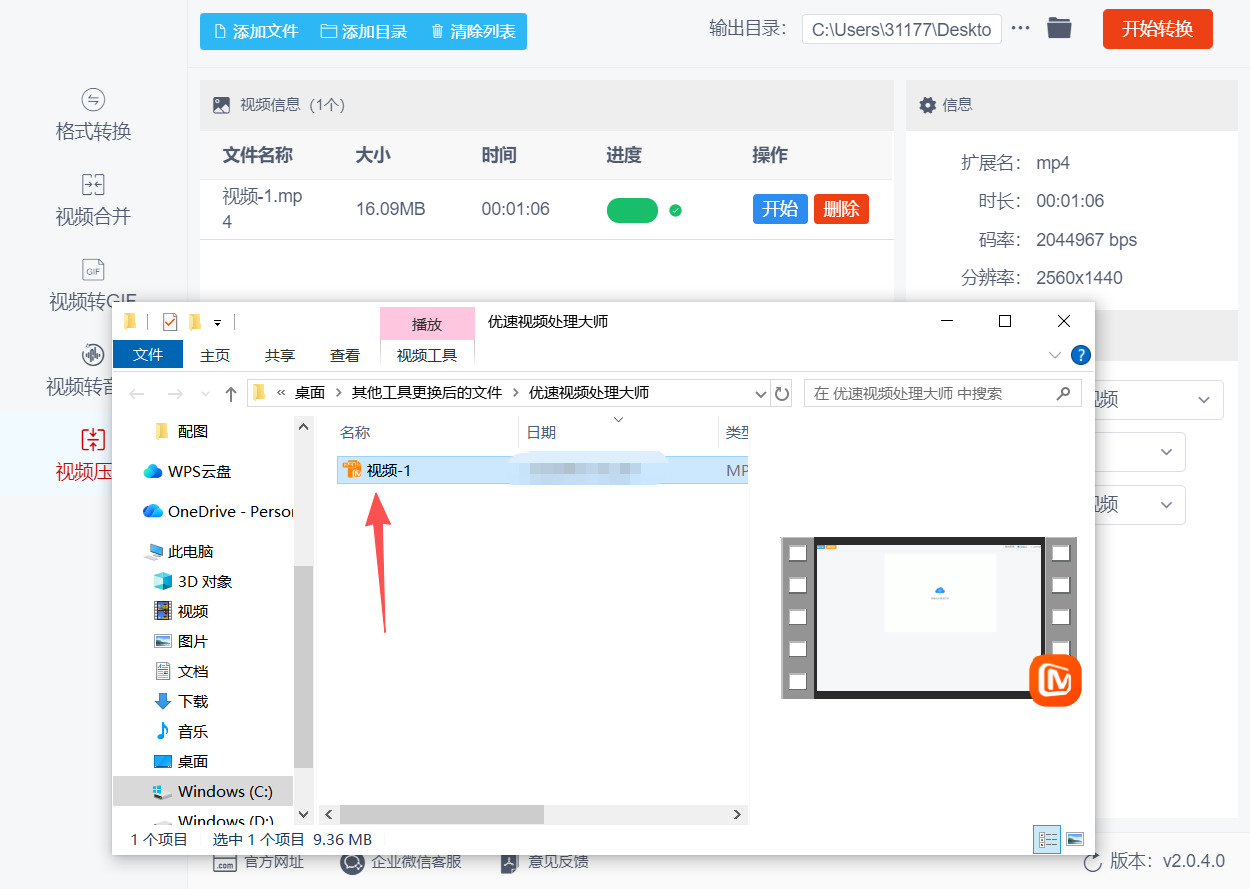Click the 添加文件 button

pos(254,31)
